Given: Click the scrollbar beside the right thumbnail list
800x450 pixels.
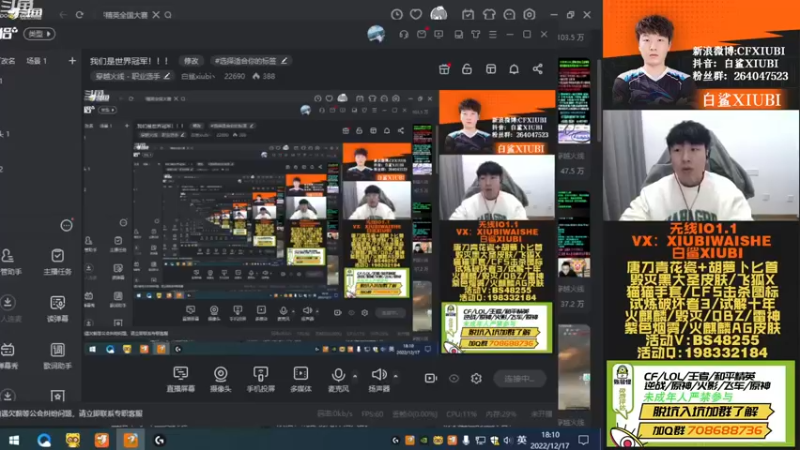Looking at the screenshot, I should [x=599, y=100].
